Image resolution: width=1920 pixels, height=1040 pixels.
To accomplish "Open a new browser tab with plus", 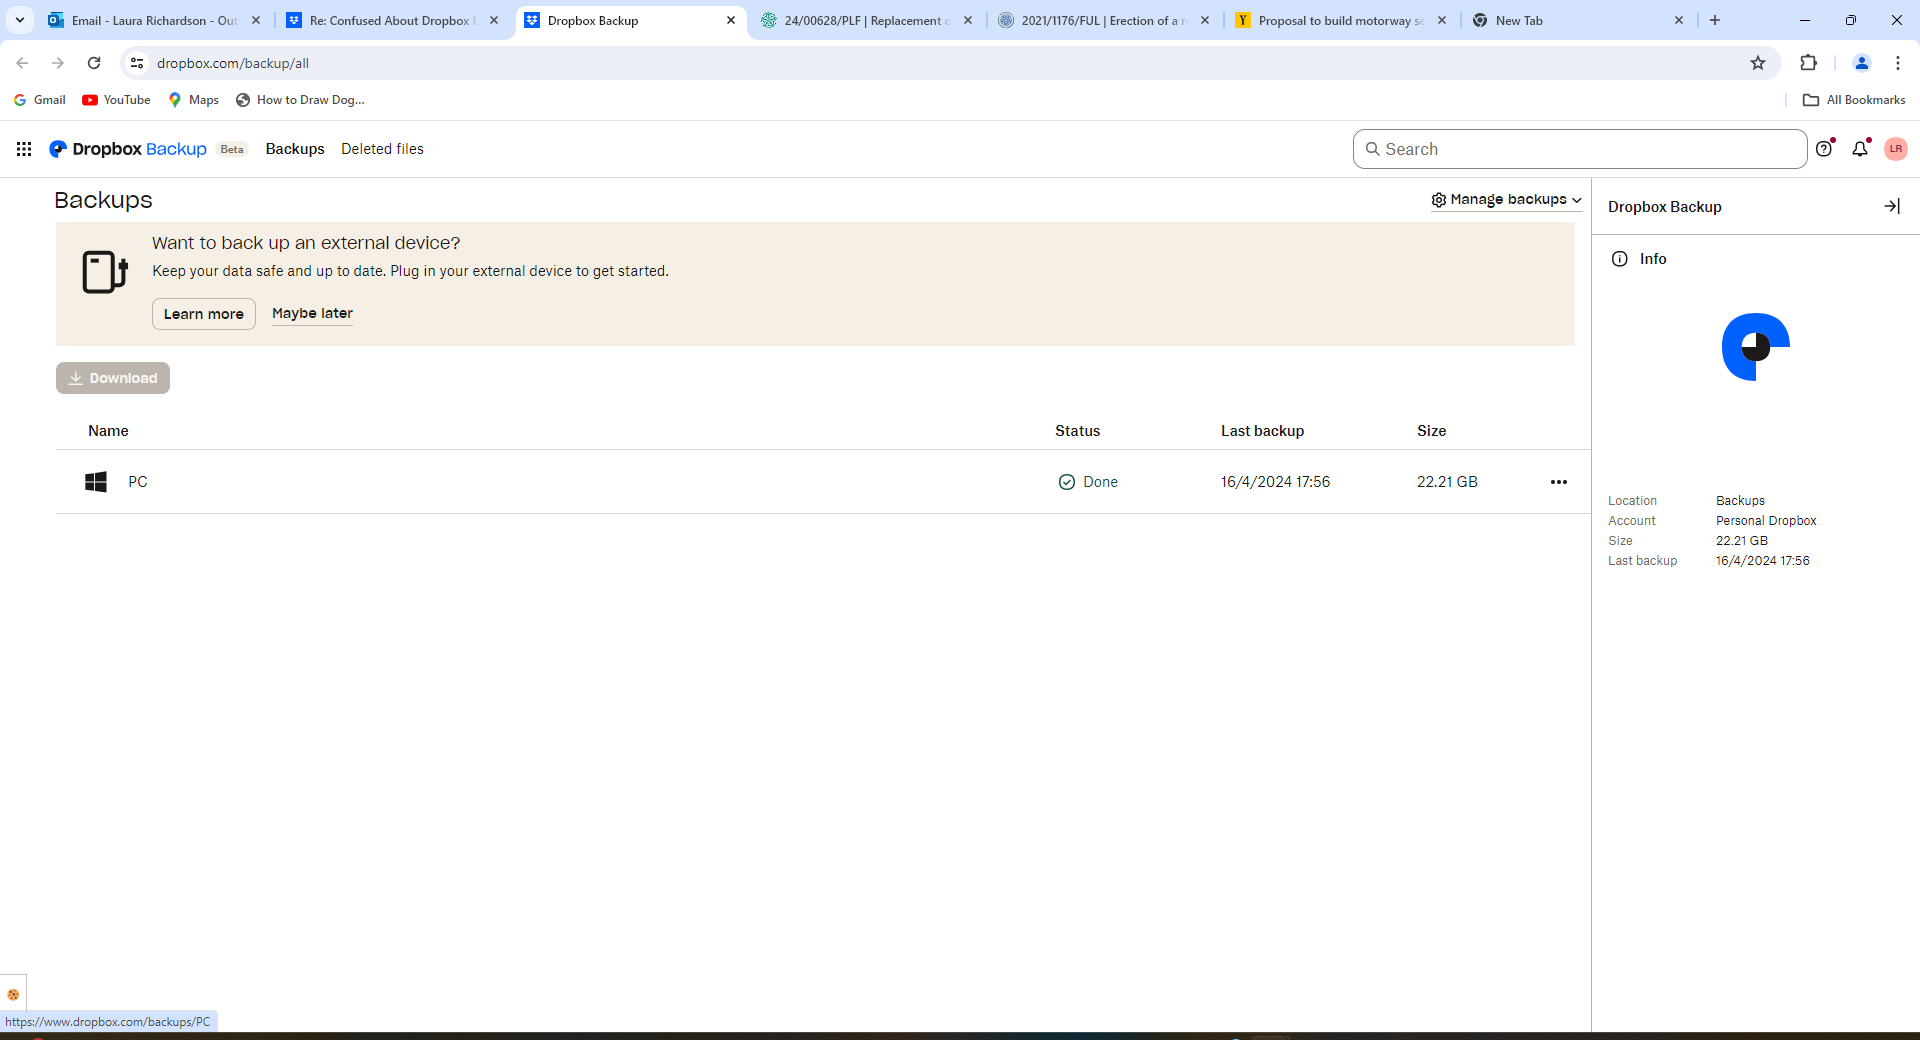I will pyautogui.click(x=1715, y=20).
